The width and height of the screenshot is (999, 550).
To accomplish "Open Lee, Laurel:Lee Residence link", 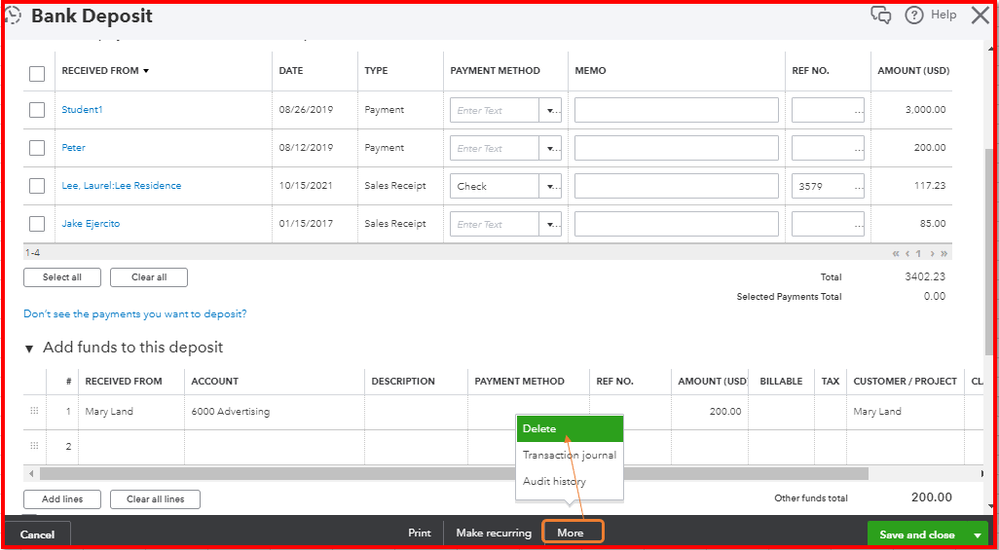I will (x=122, y=186).
